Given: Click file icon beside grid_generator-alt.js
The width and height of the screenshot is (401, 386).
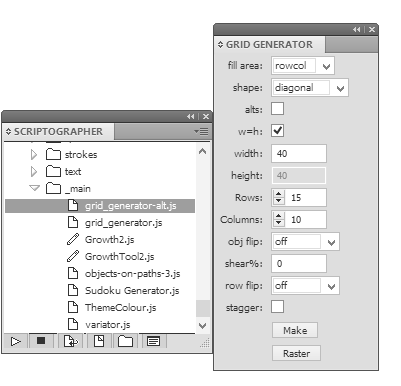Looking at the screenshot, I should pyautogui.click(x=73, y=205).
